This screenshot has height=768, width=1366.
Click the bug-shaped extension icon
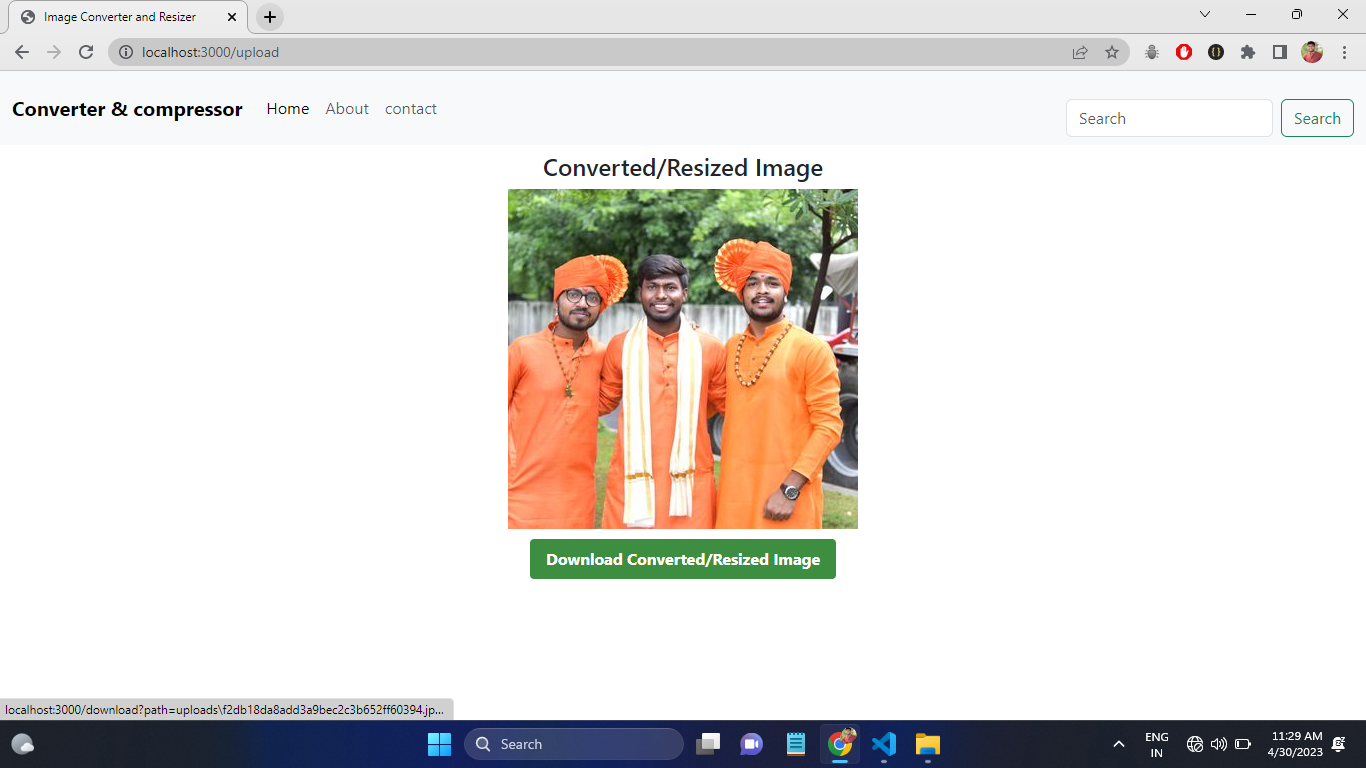1152,52
